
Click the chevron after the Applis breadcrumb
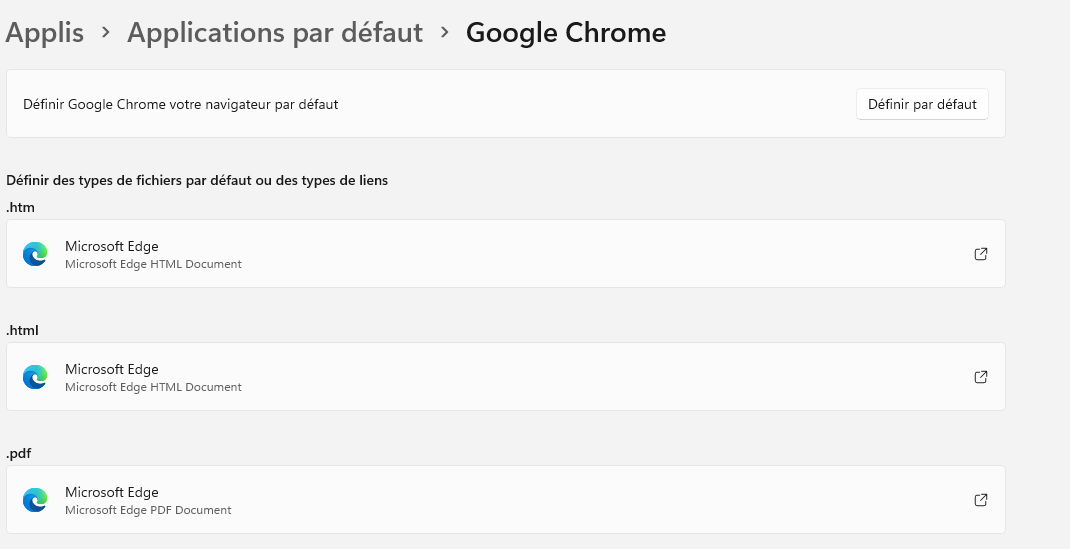click(106, 33)
